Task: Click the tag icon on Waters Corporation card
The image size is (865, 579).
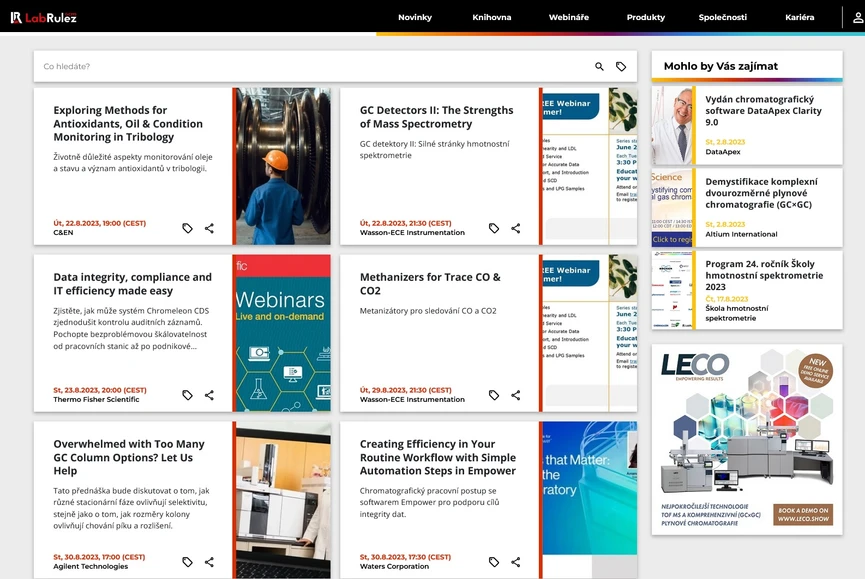Action: [493, 562]
